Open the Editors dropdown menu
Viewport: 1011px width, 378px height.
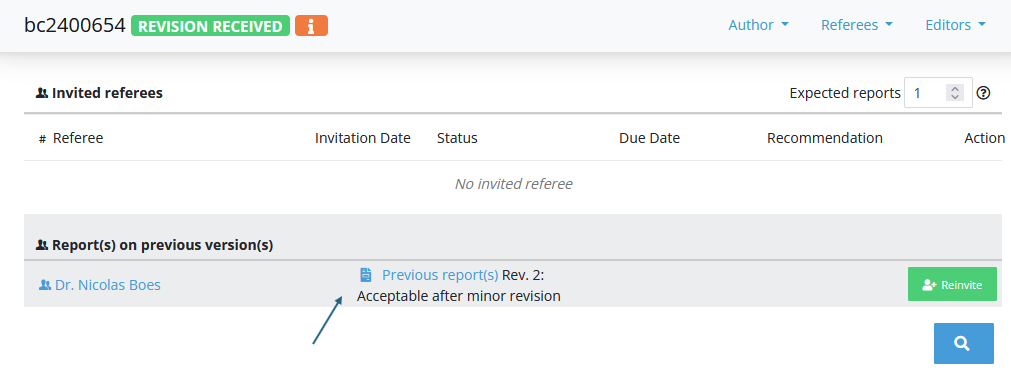(956, 25)
